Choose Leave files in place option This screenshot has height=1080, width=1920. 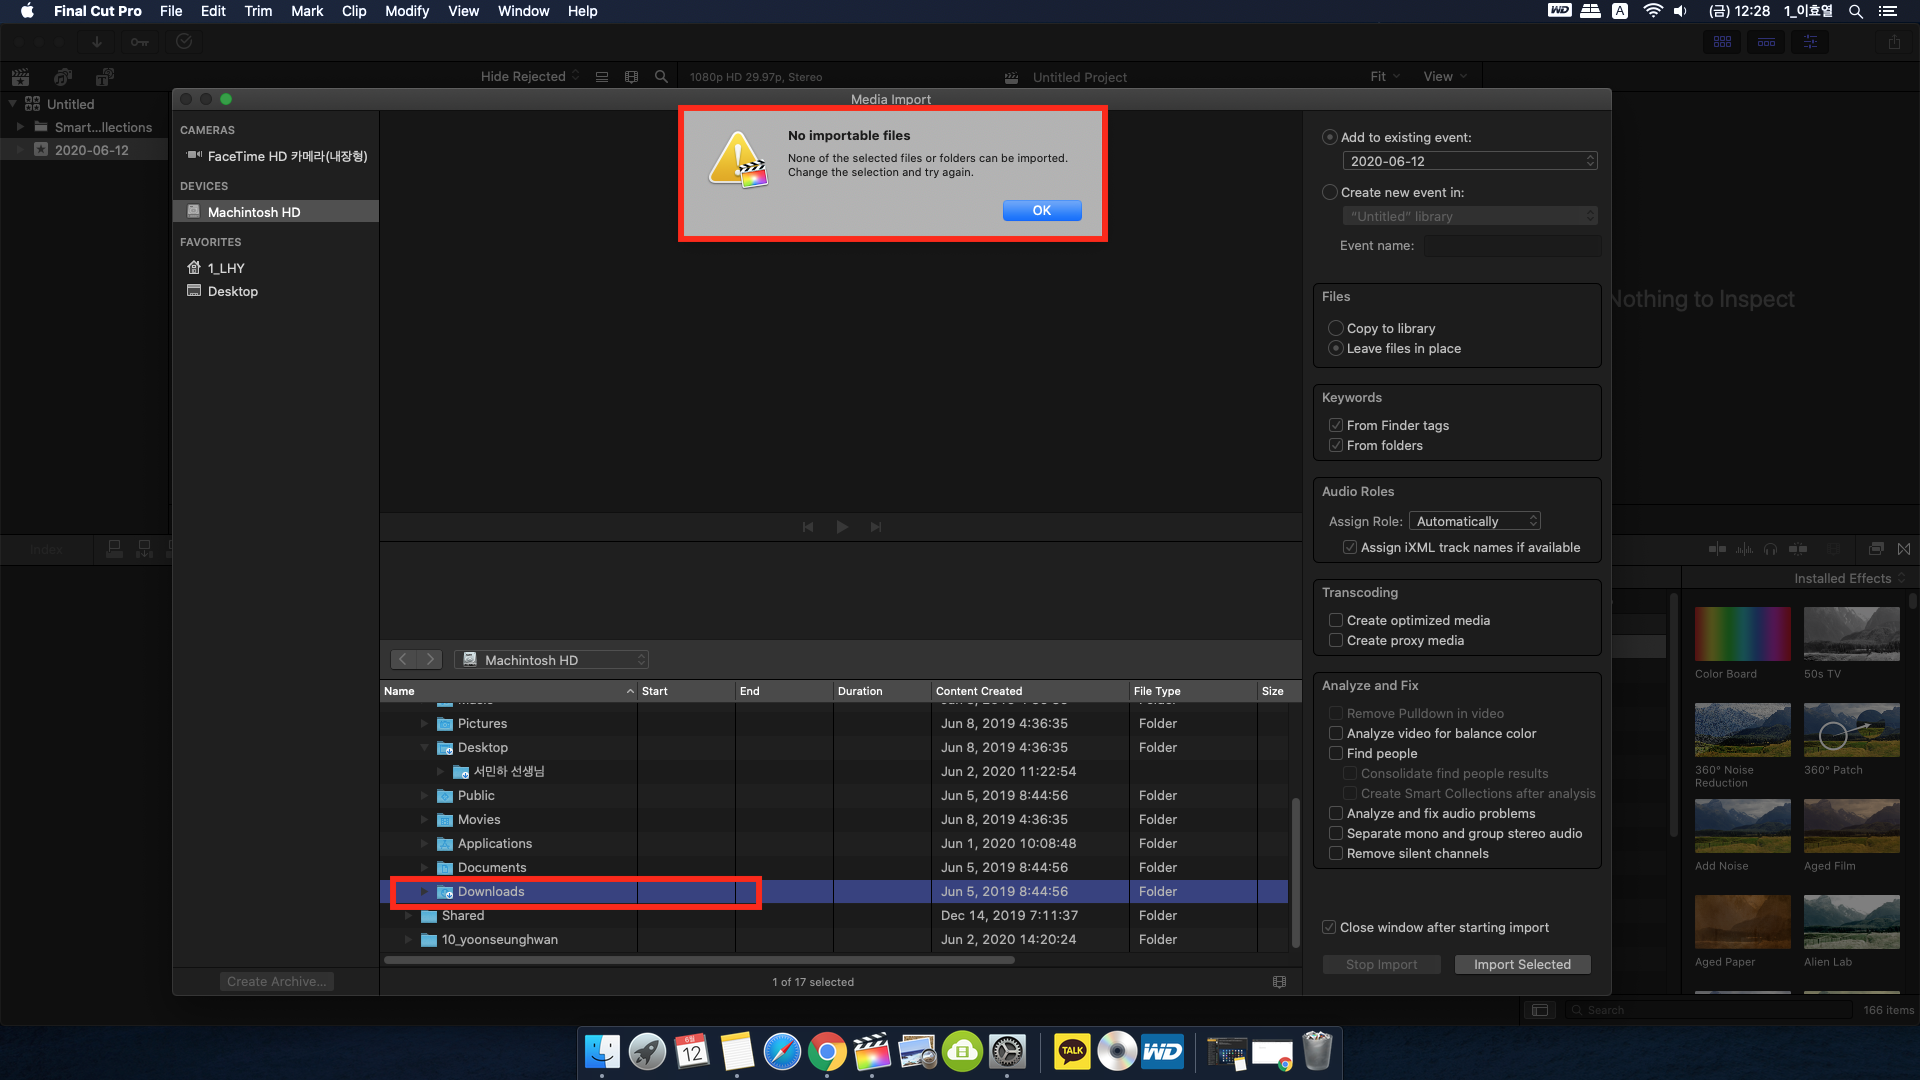pyautogui.click(x=1335, y=348)
